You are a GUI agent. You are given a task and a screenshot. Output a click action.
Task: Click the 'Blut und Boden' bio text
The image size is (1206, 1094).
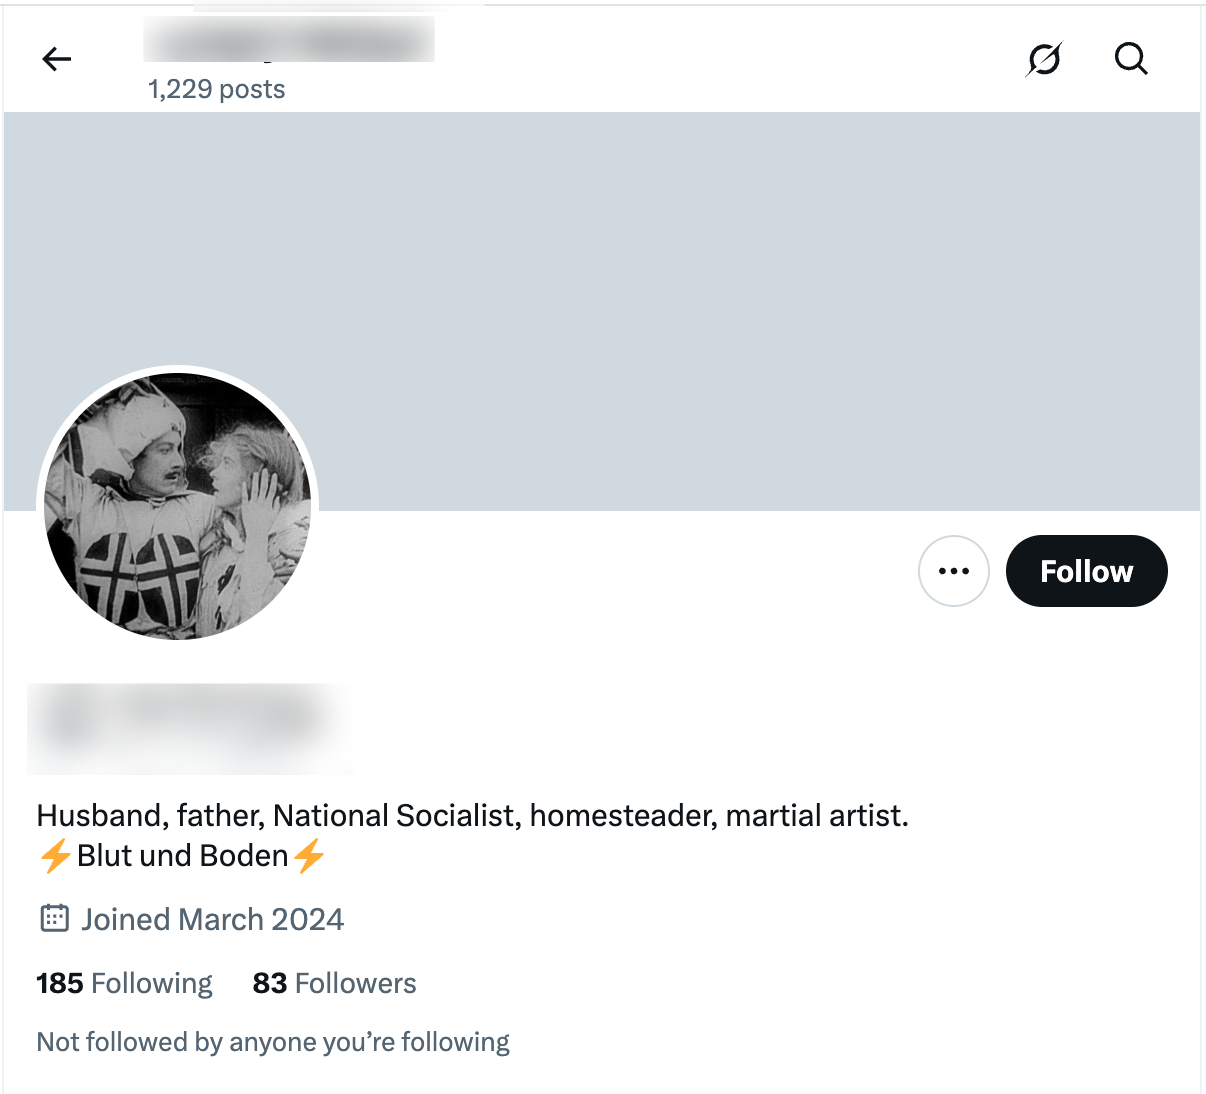point(183,856)
